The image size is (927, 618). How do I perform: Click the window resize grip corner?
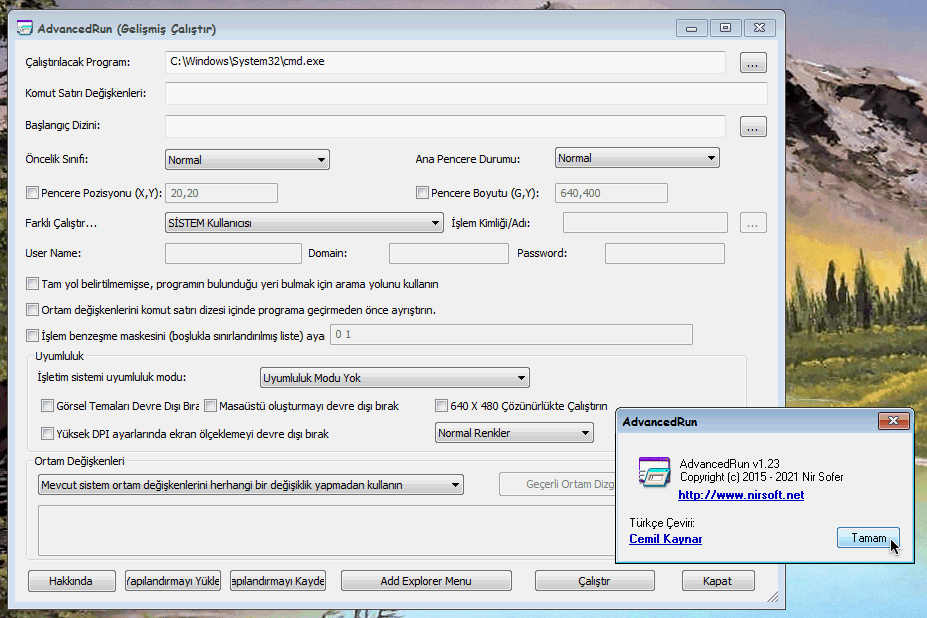pyautogui.click(x=773, y=597)
